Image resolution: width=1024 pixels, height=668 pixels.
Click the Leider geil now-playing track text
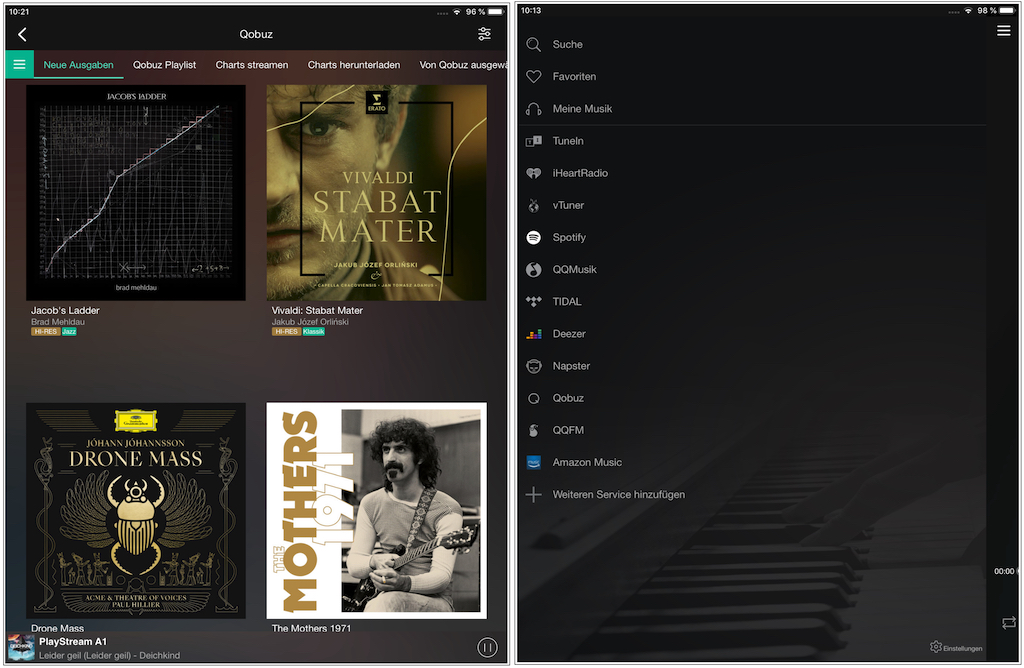[109, 655]
